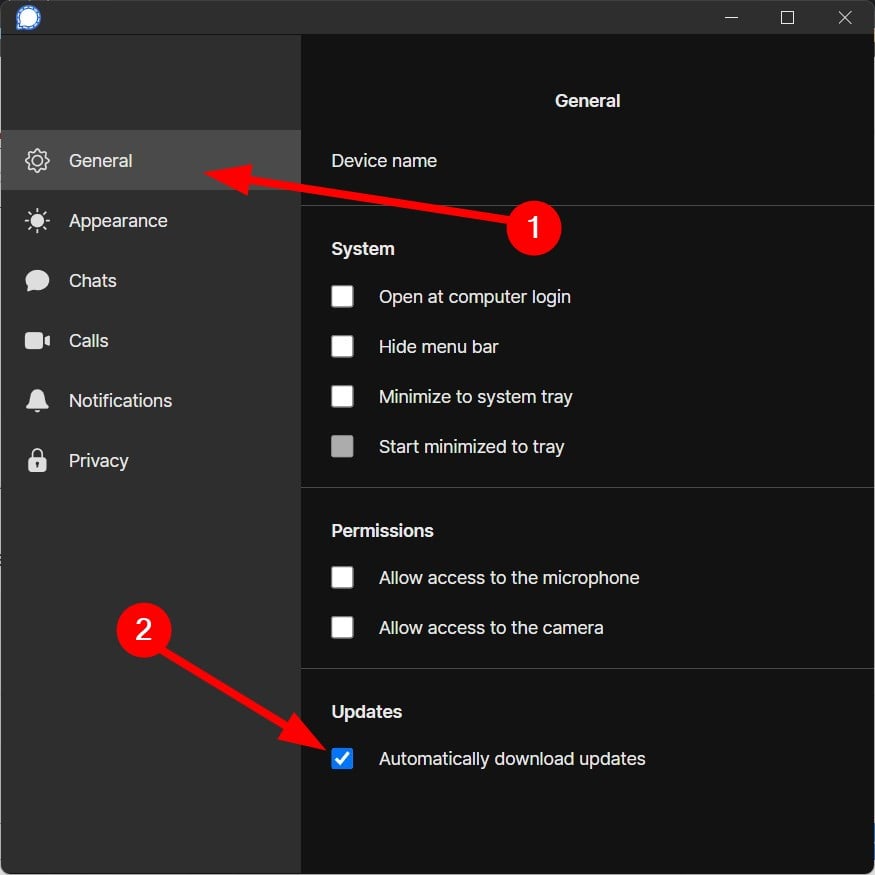Minimize the settings window

coord(732,17)
